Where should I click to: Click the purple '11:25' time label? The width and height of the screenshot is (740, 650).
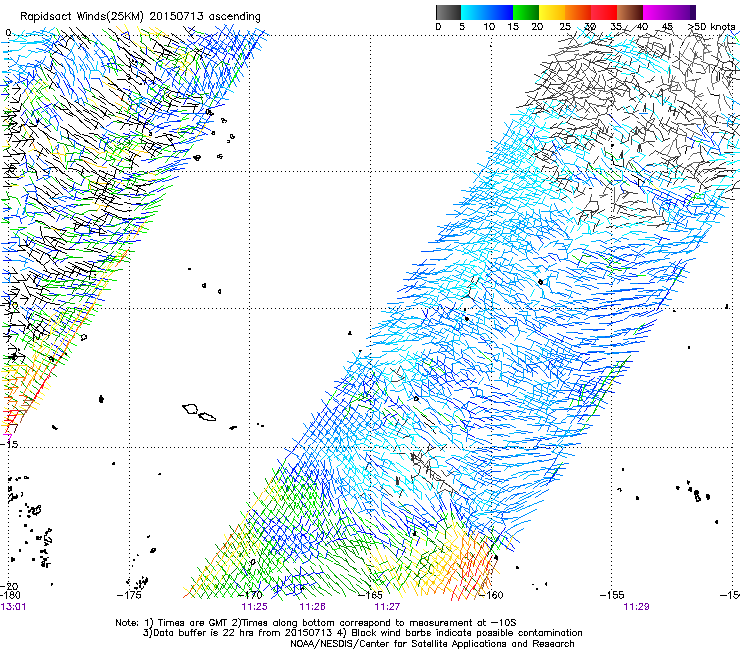pyautogui.click(x=254, y=607)
